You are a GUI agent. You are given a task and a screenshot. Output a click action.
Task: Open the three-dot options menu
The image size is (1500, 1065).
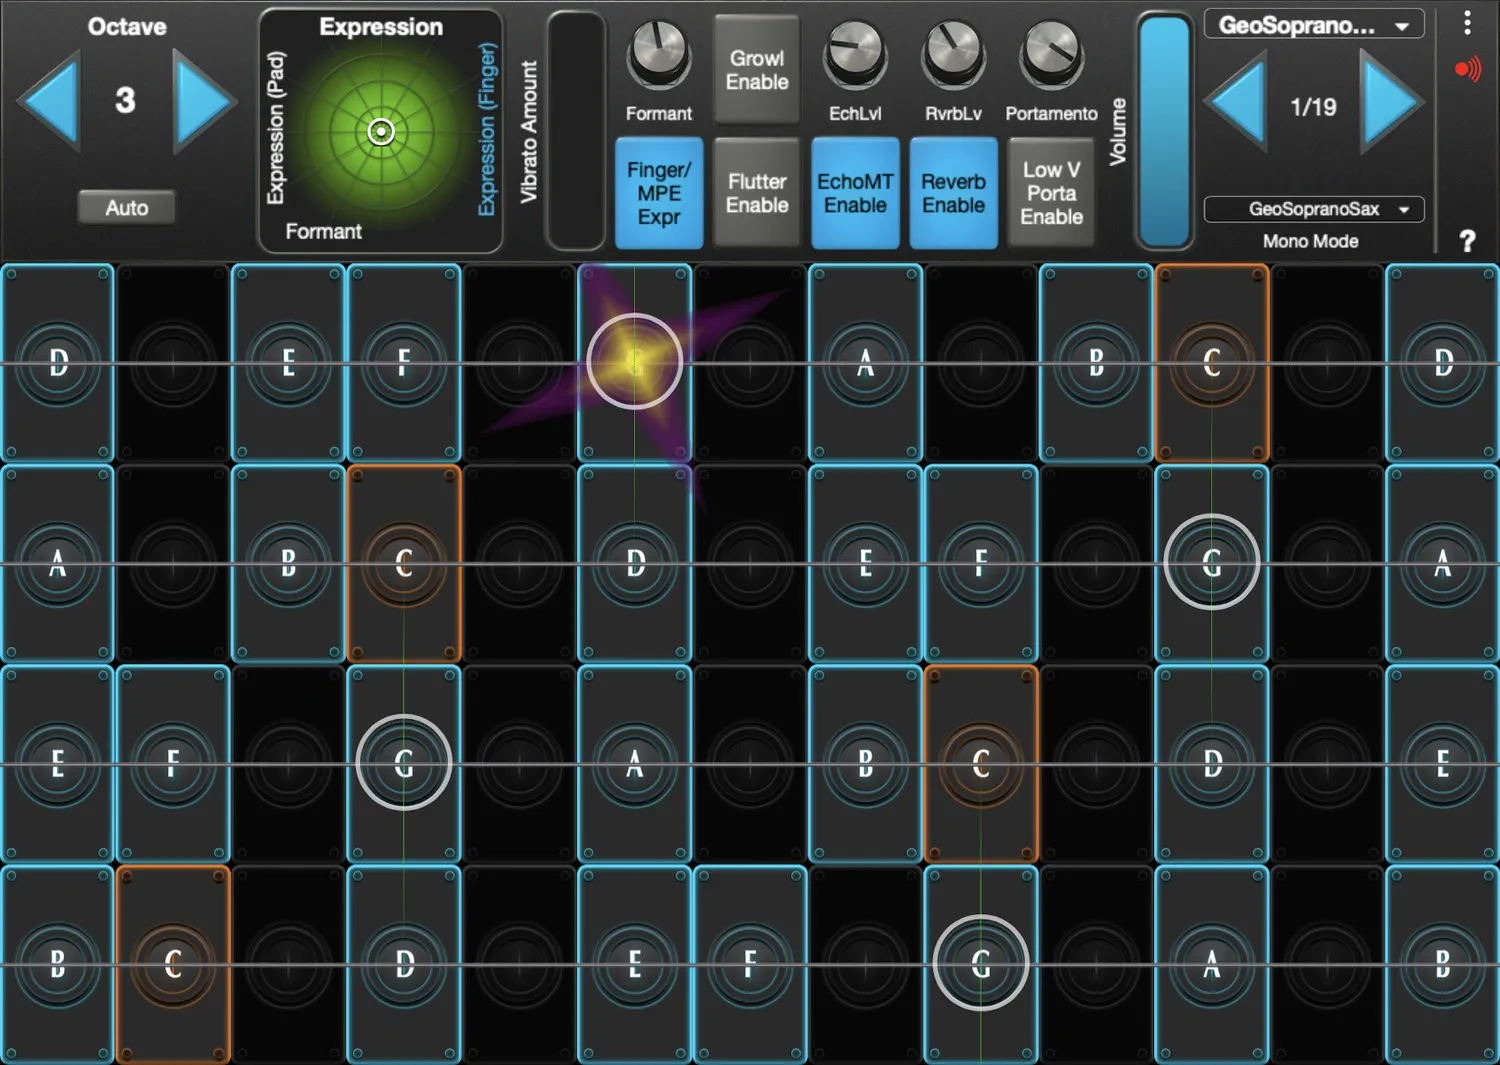coord(1467,22)
